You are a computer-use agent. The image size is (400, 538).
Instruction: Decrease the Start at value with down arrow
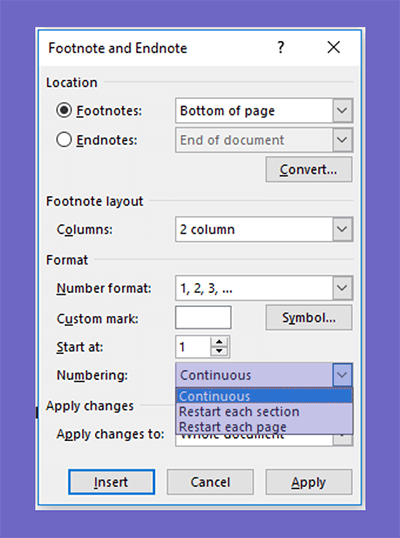pyautogui.click(x=219, y=352)
